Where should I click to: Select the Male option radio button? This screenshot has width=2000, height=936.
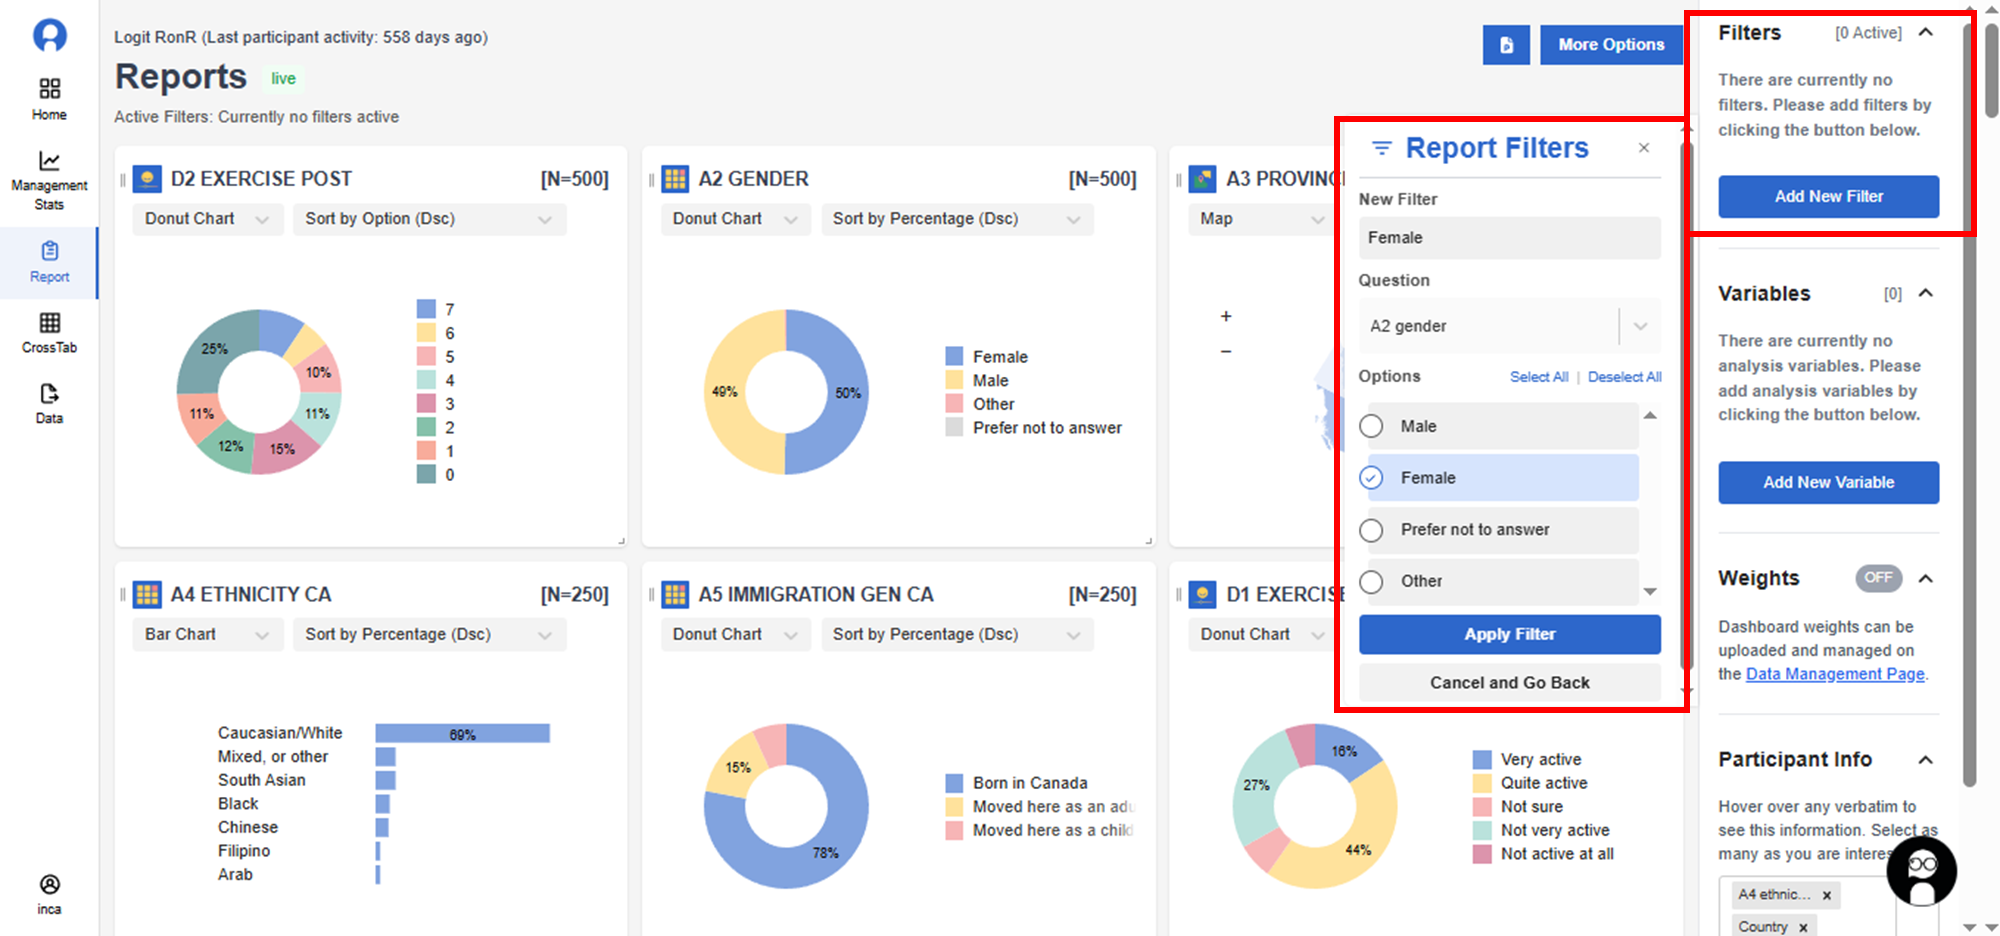[1372, 427]
